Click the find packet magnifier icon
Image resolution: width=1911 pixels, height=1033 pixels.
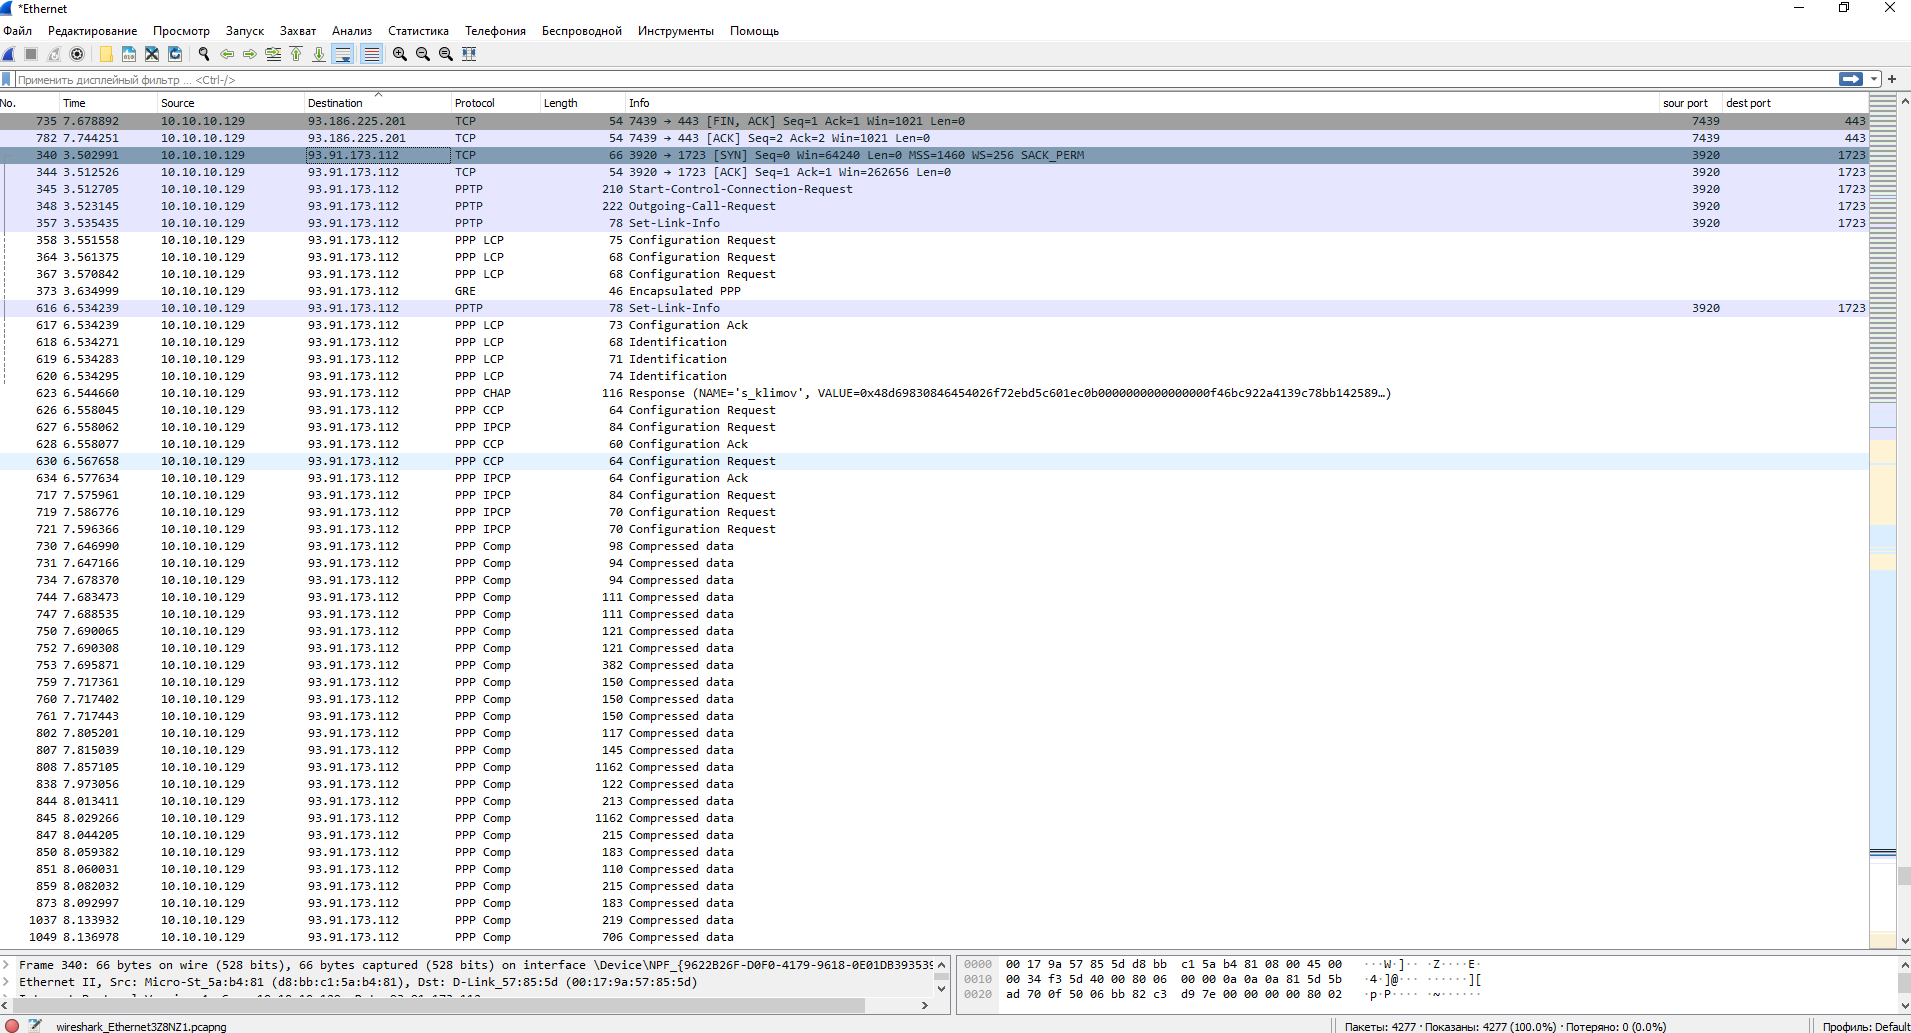point(204,54)
